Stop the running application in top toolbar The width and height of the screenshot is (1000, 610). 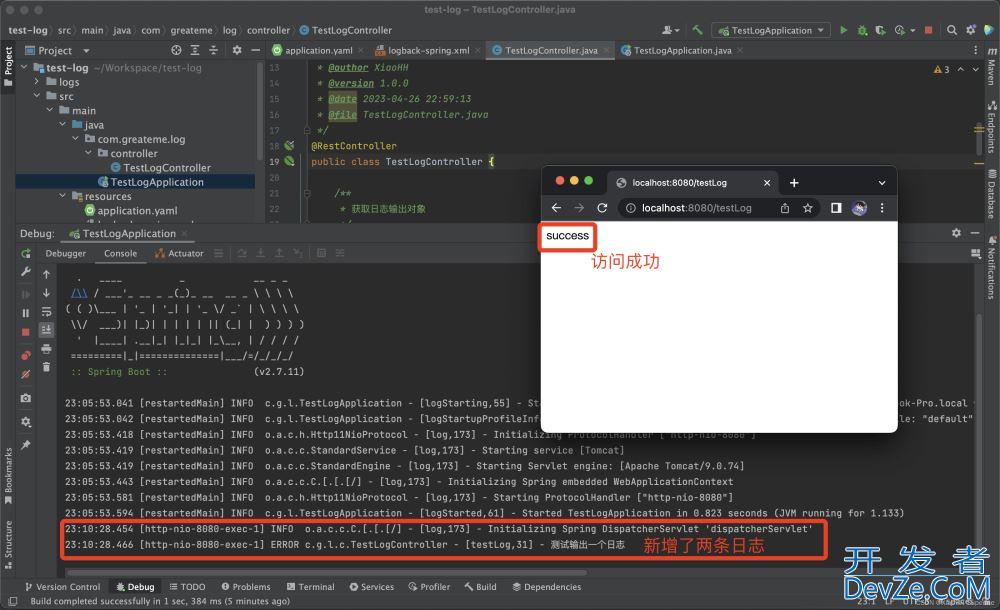point(929,30)
